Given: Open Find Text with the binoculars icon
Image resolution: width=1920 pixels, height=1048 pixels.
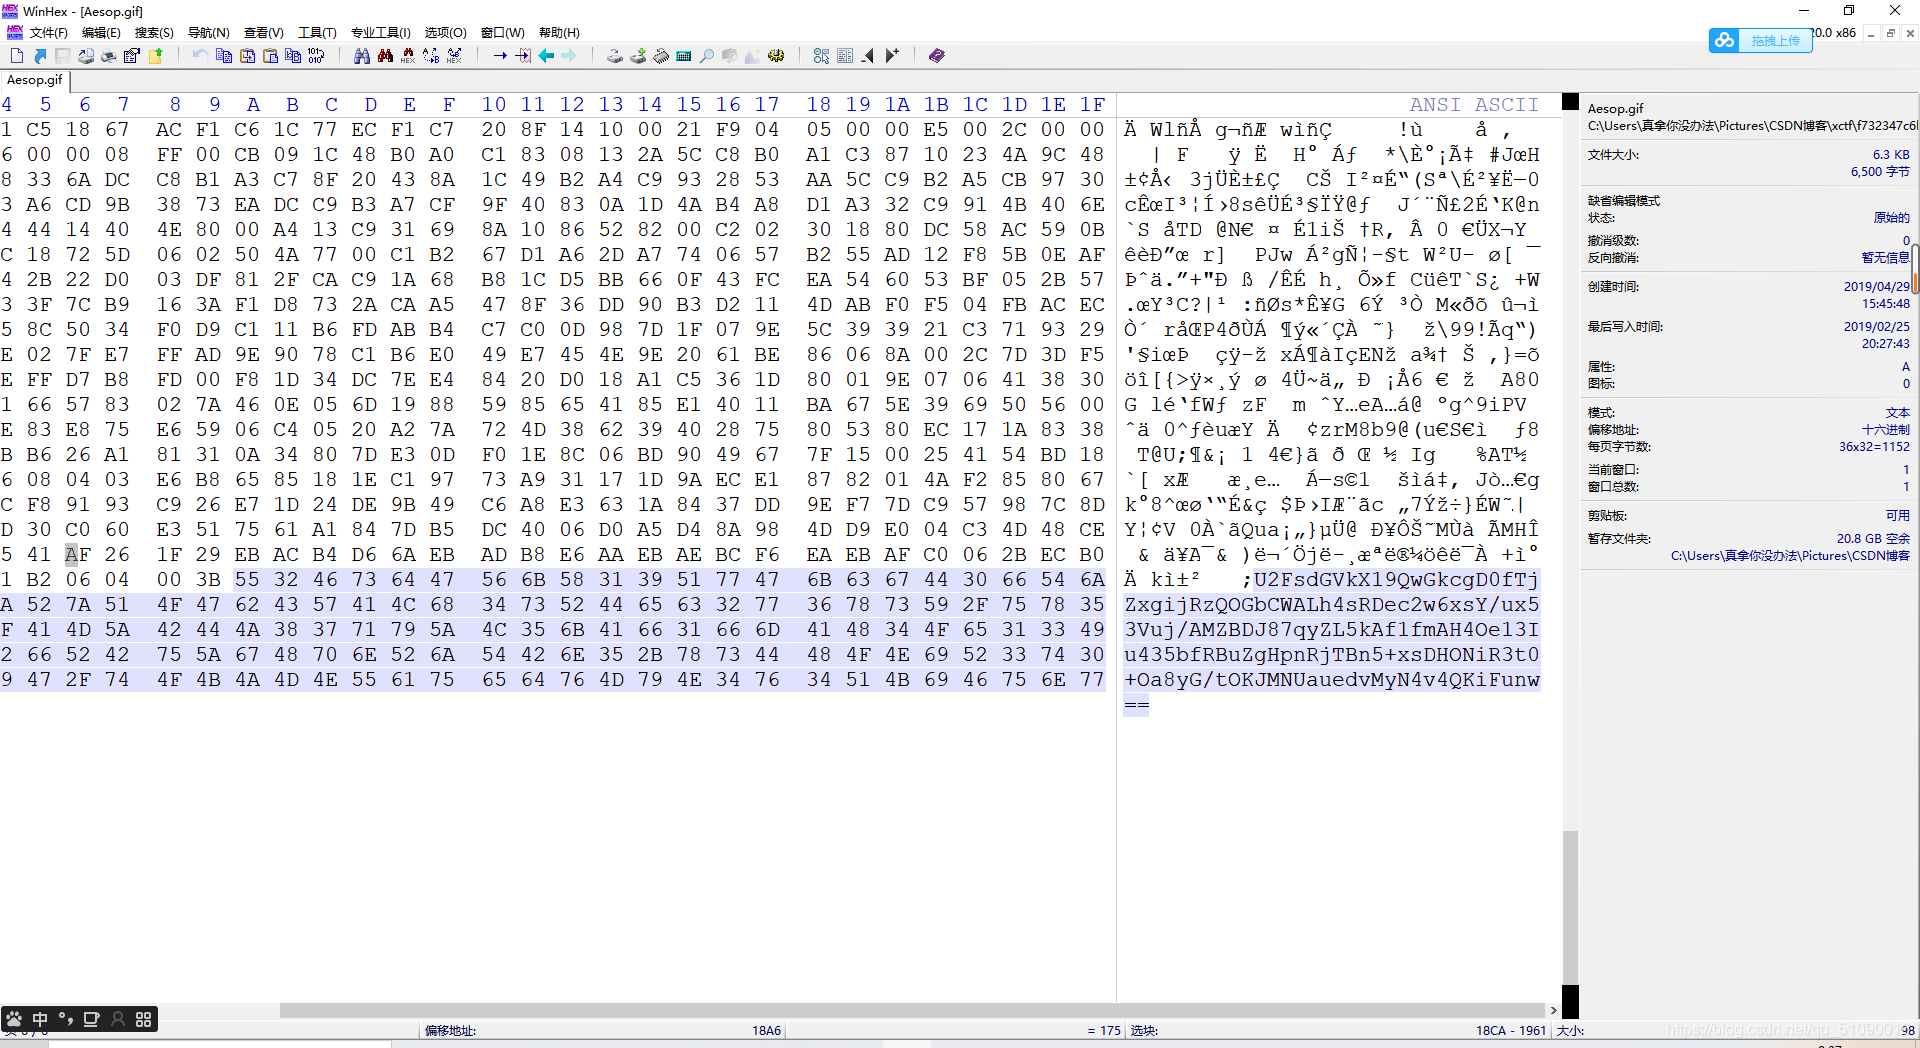Looking at the screenshot, I should click(362, 56).
